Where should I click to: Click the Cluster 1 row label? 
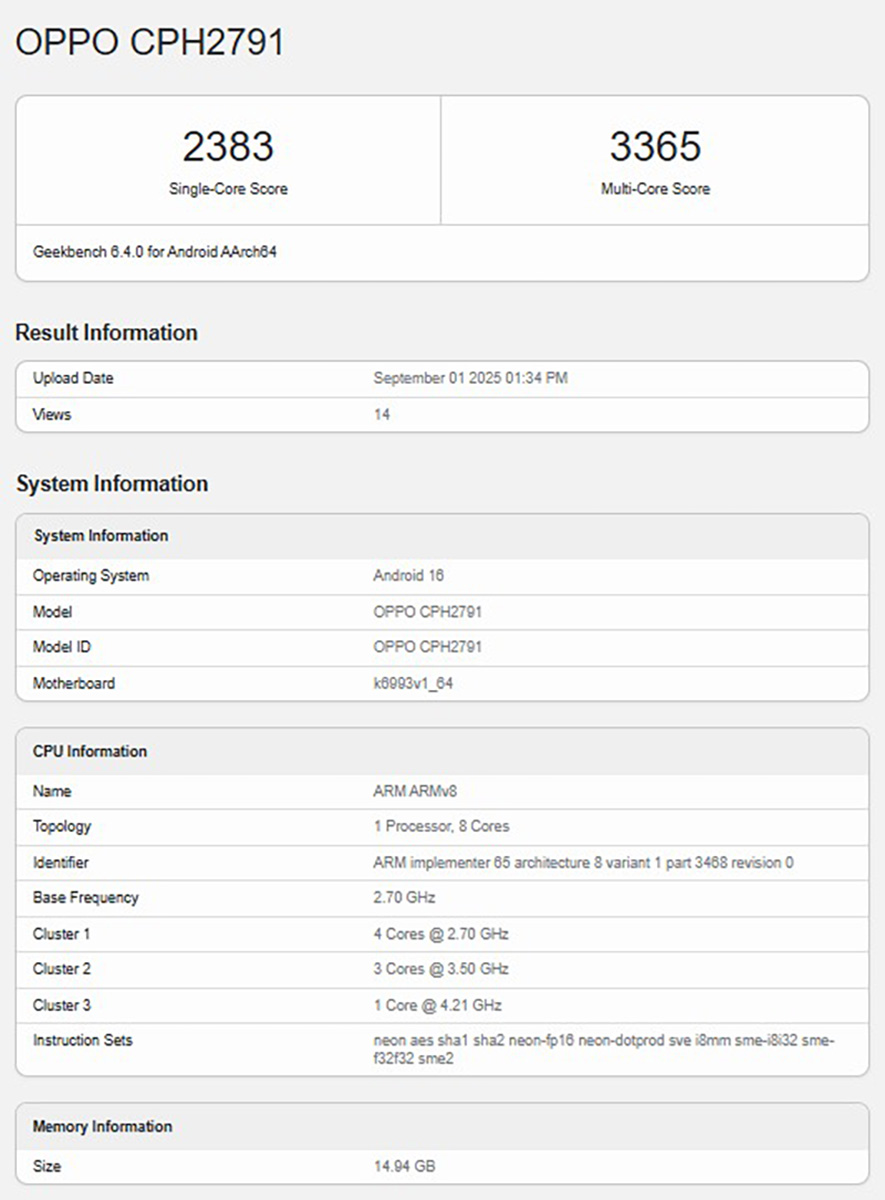(62, 934)
